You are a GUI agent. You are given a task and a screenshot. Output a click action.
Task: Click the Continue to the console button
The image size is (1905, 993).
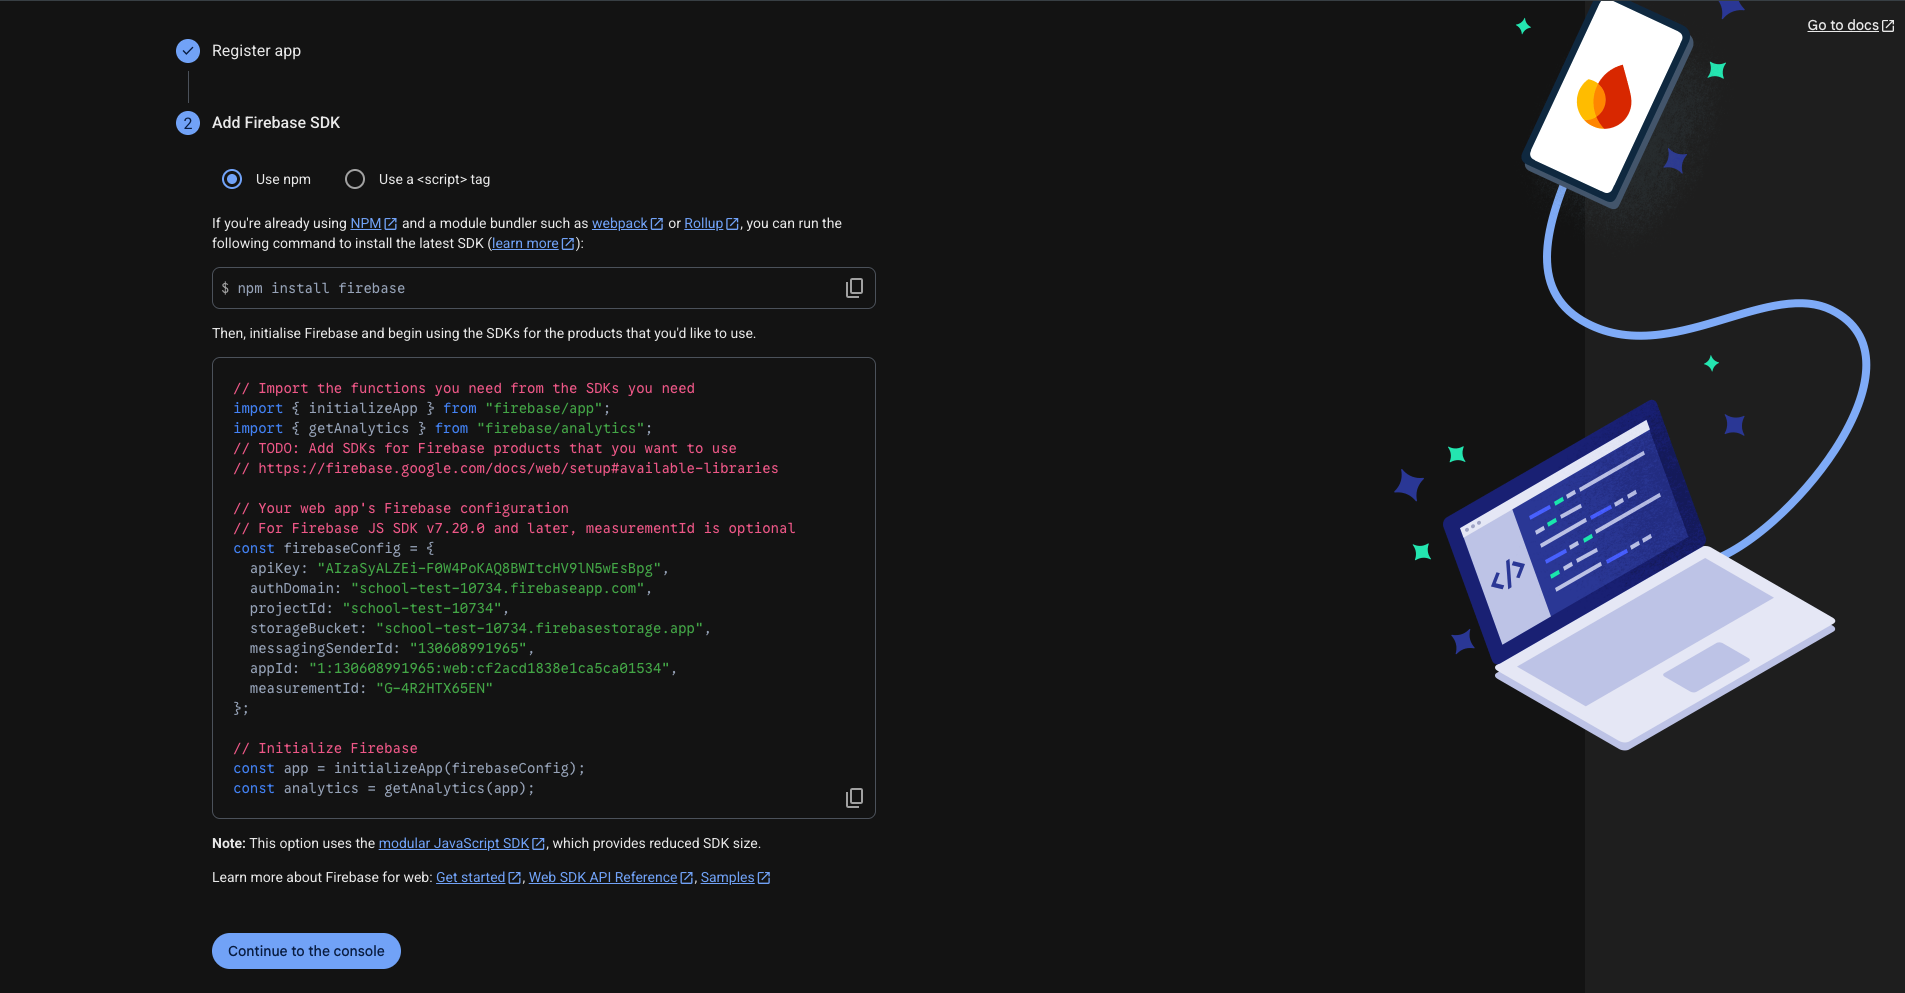tap(306, 950)
